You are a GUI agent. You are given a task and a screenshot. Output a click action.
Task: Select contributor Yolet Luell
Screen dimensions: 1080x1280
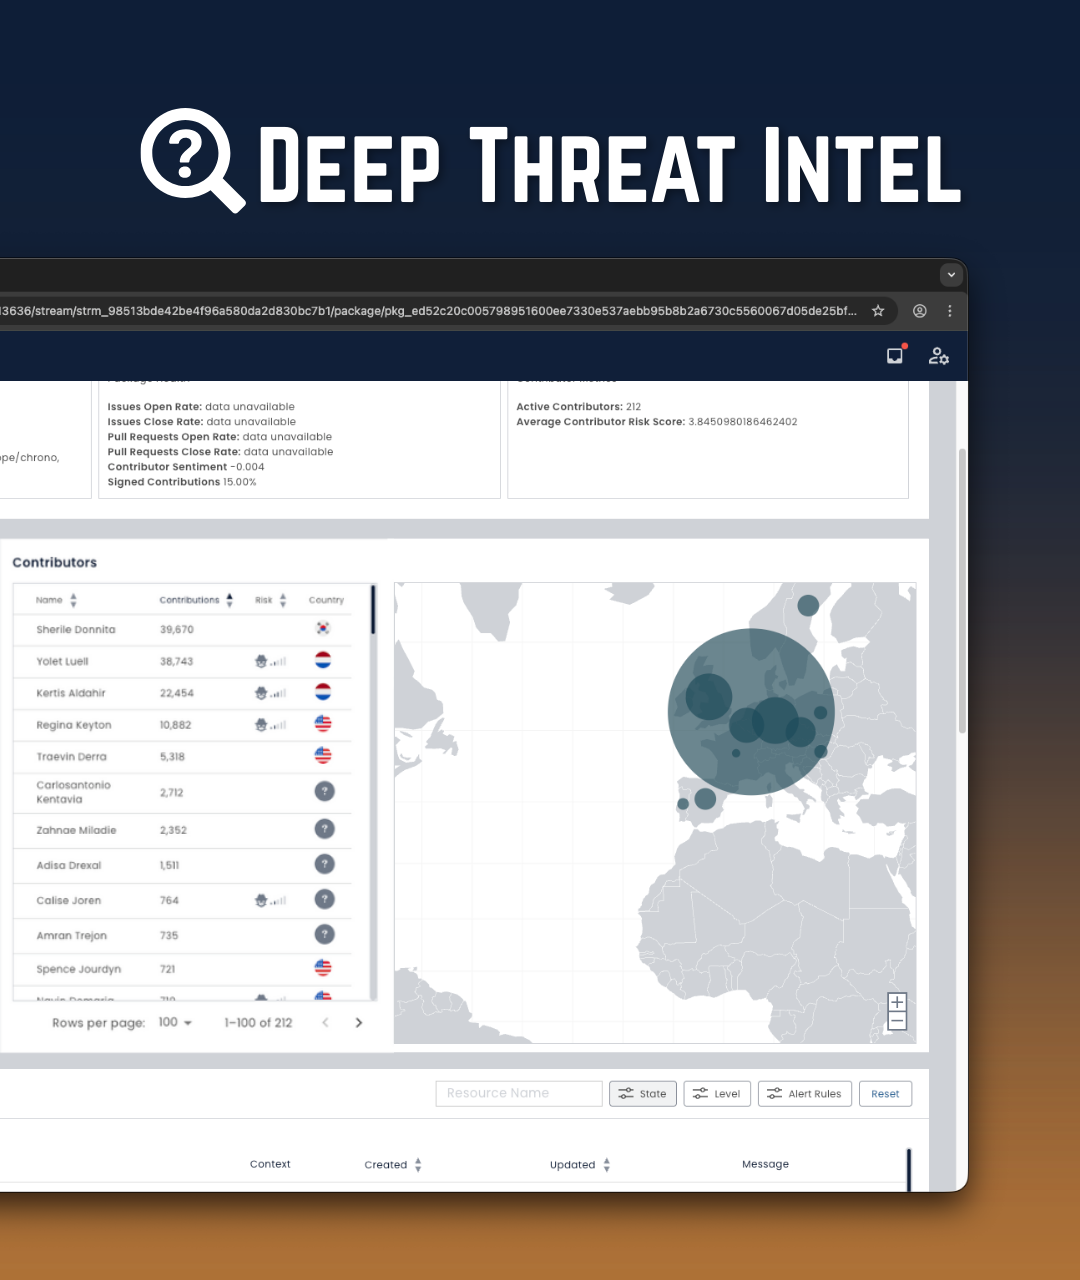point(62,662)
